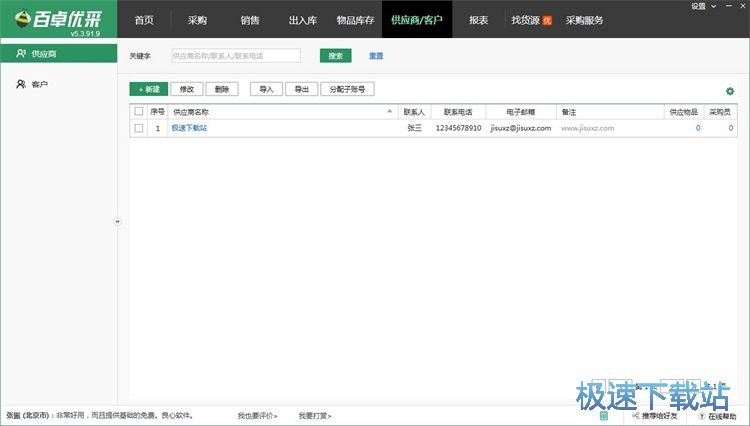Click the 采购员 column header
The width and height of the screenshot is (750, 426).
(x=720, y=112)
